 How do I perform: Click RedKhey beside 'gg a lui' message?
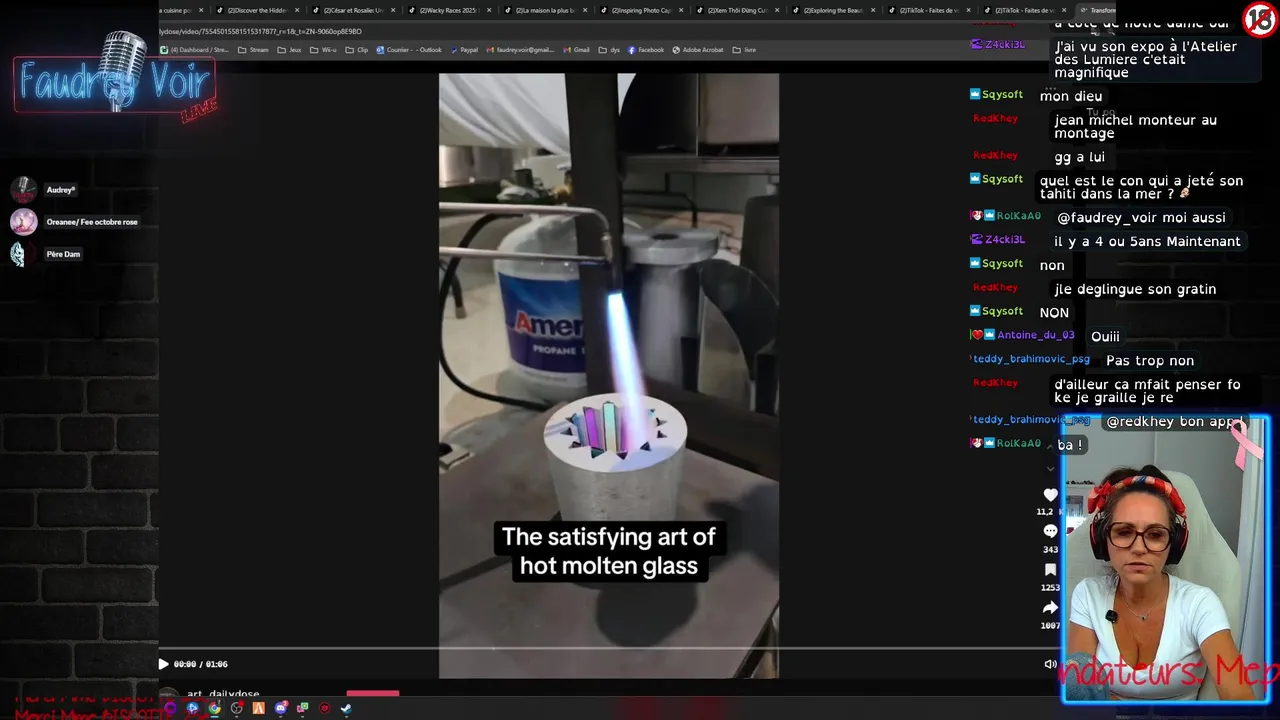995,155
